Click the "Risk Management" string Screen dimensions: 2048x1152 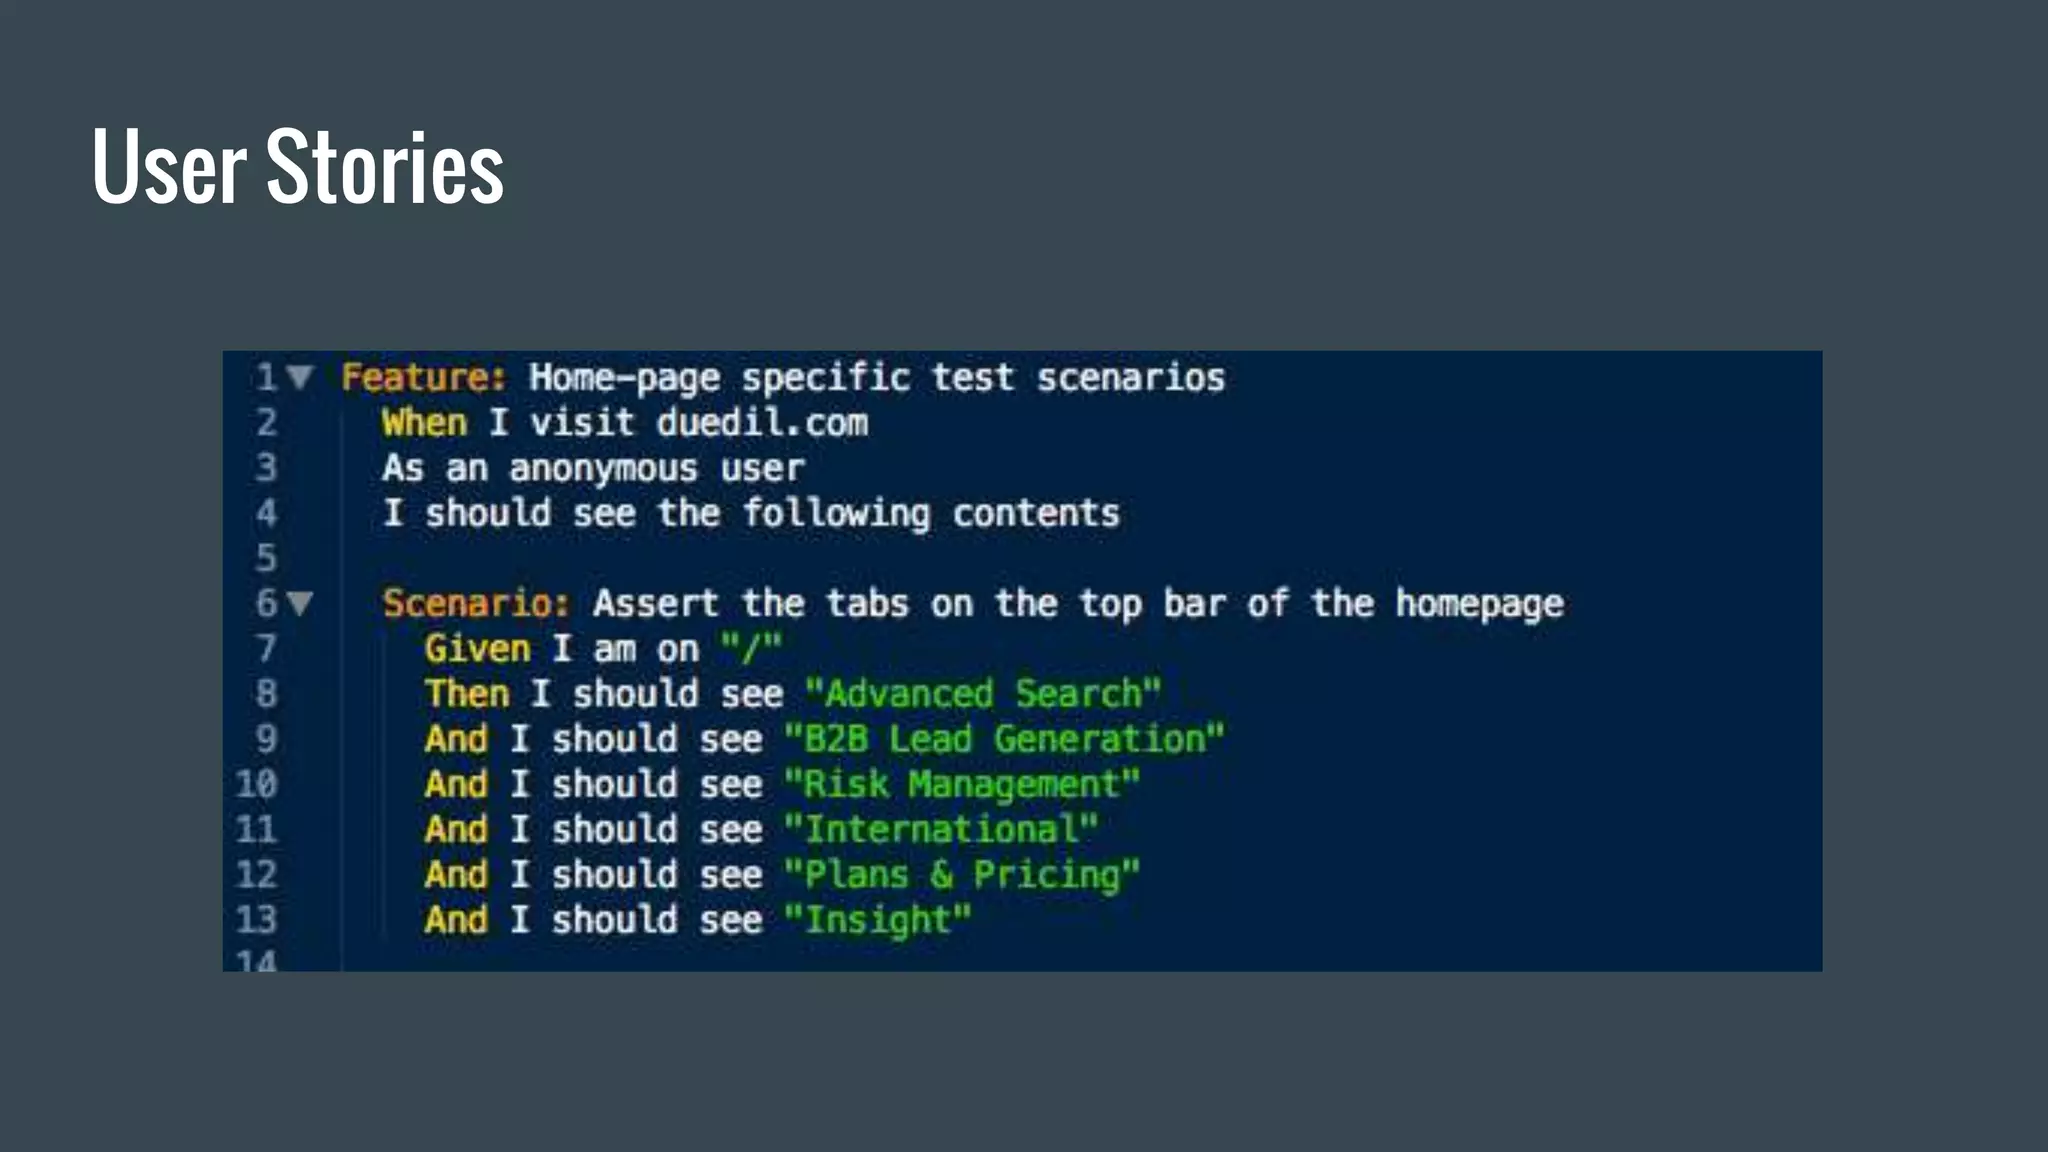tap(961, 784)
